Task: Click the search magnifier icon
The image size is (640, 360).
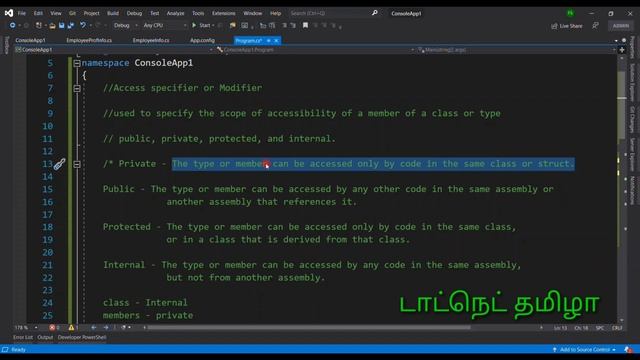Action: click(x=375, y=13)
